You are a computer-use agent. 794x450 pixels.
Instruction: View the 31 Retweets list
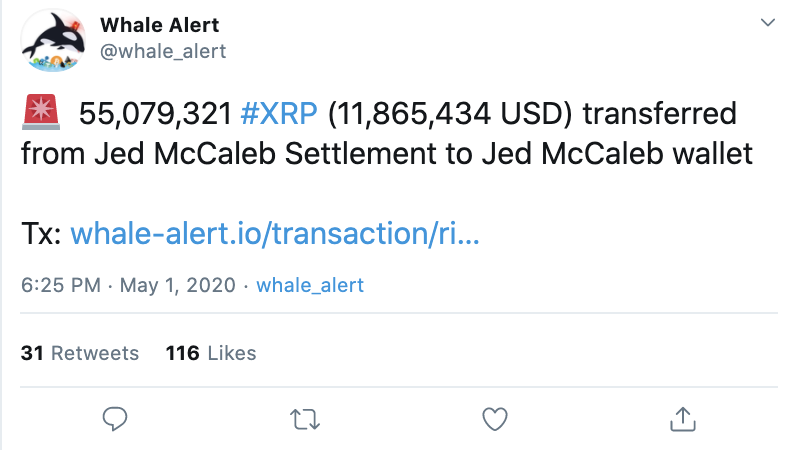(x=80, y=353)
